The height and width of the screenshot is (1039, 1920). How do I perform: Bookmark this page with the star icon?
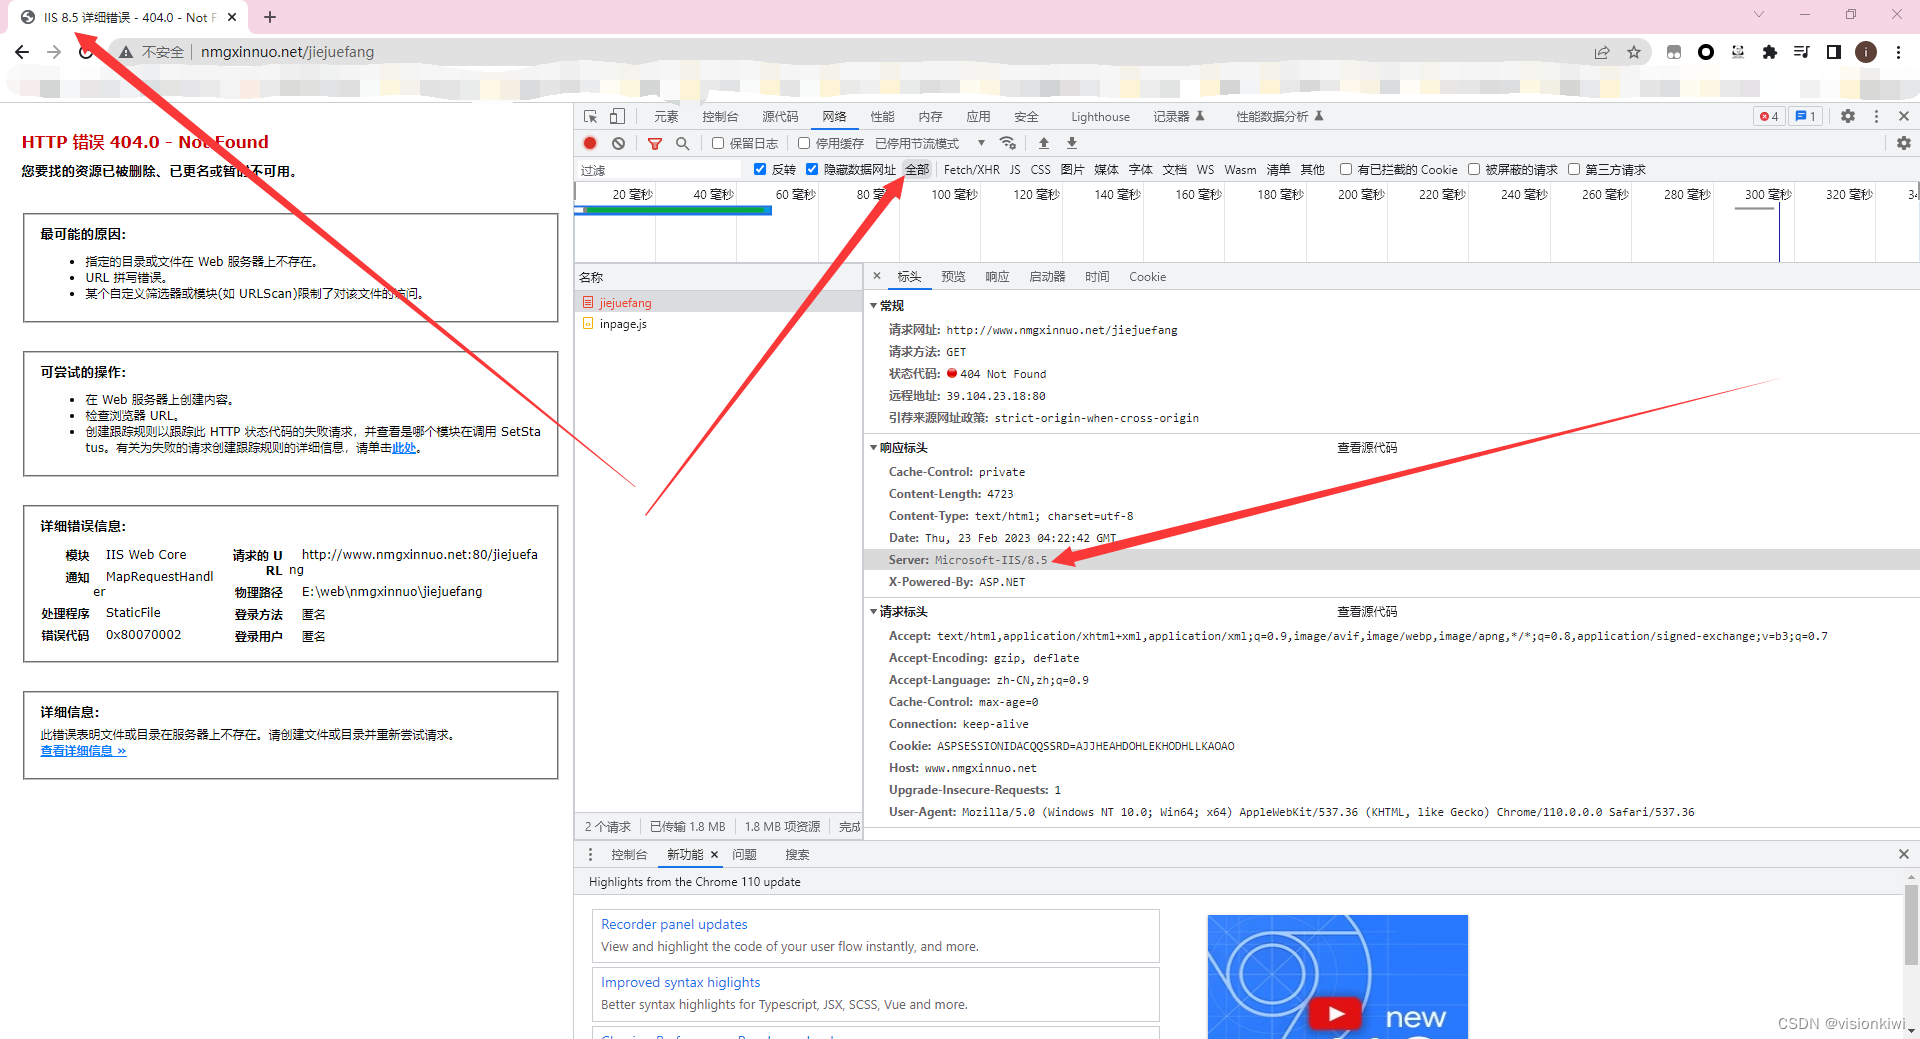pos(1634,52)
